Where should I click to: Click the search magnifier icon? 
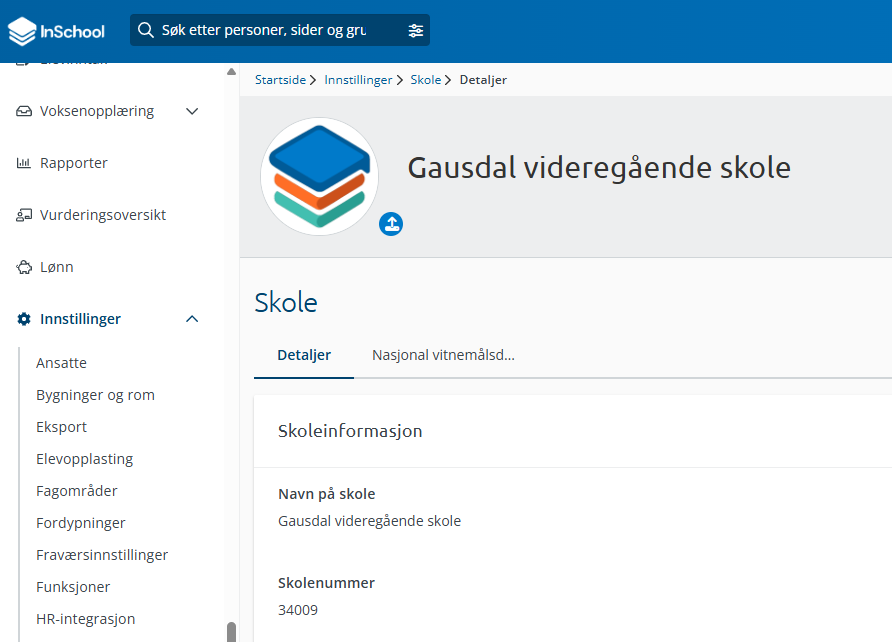(x=146, y=30)
